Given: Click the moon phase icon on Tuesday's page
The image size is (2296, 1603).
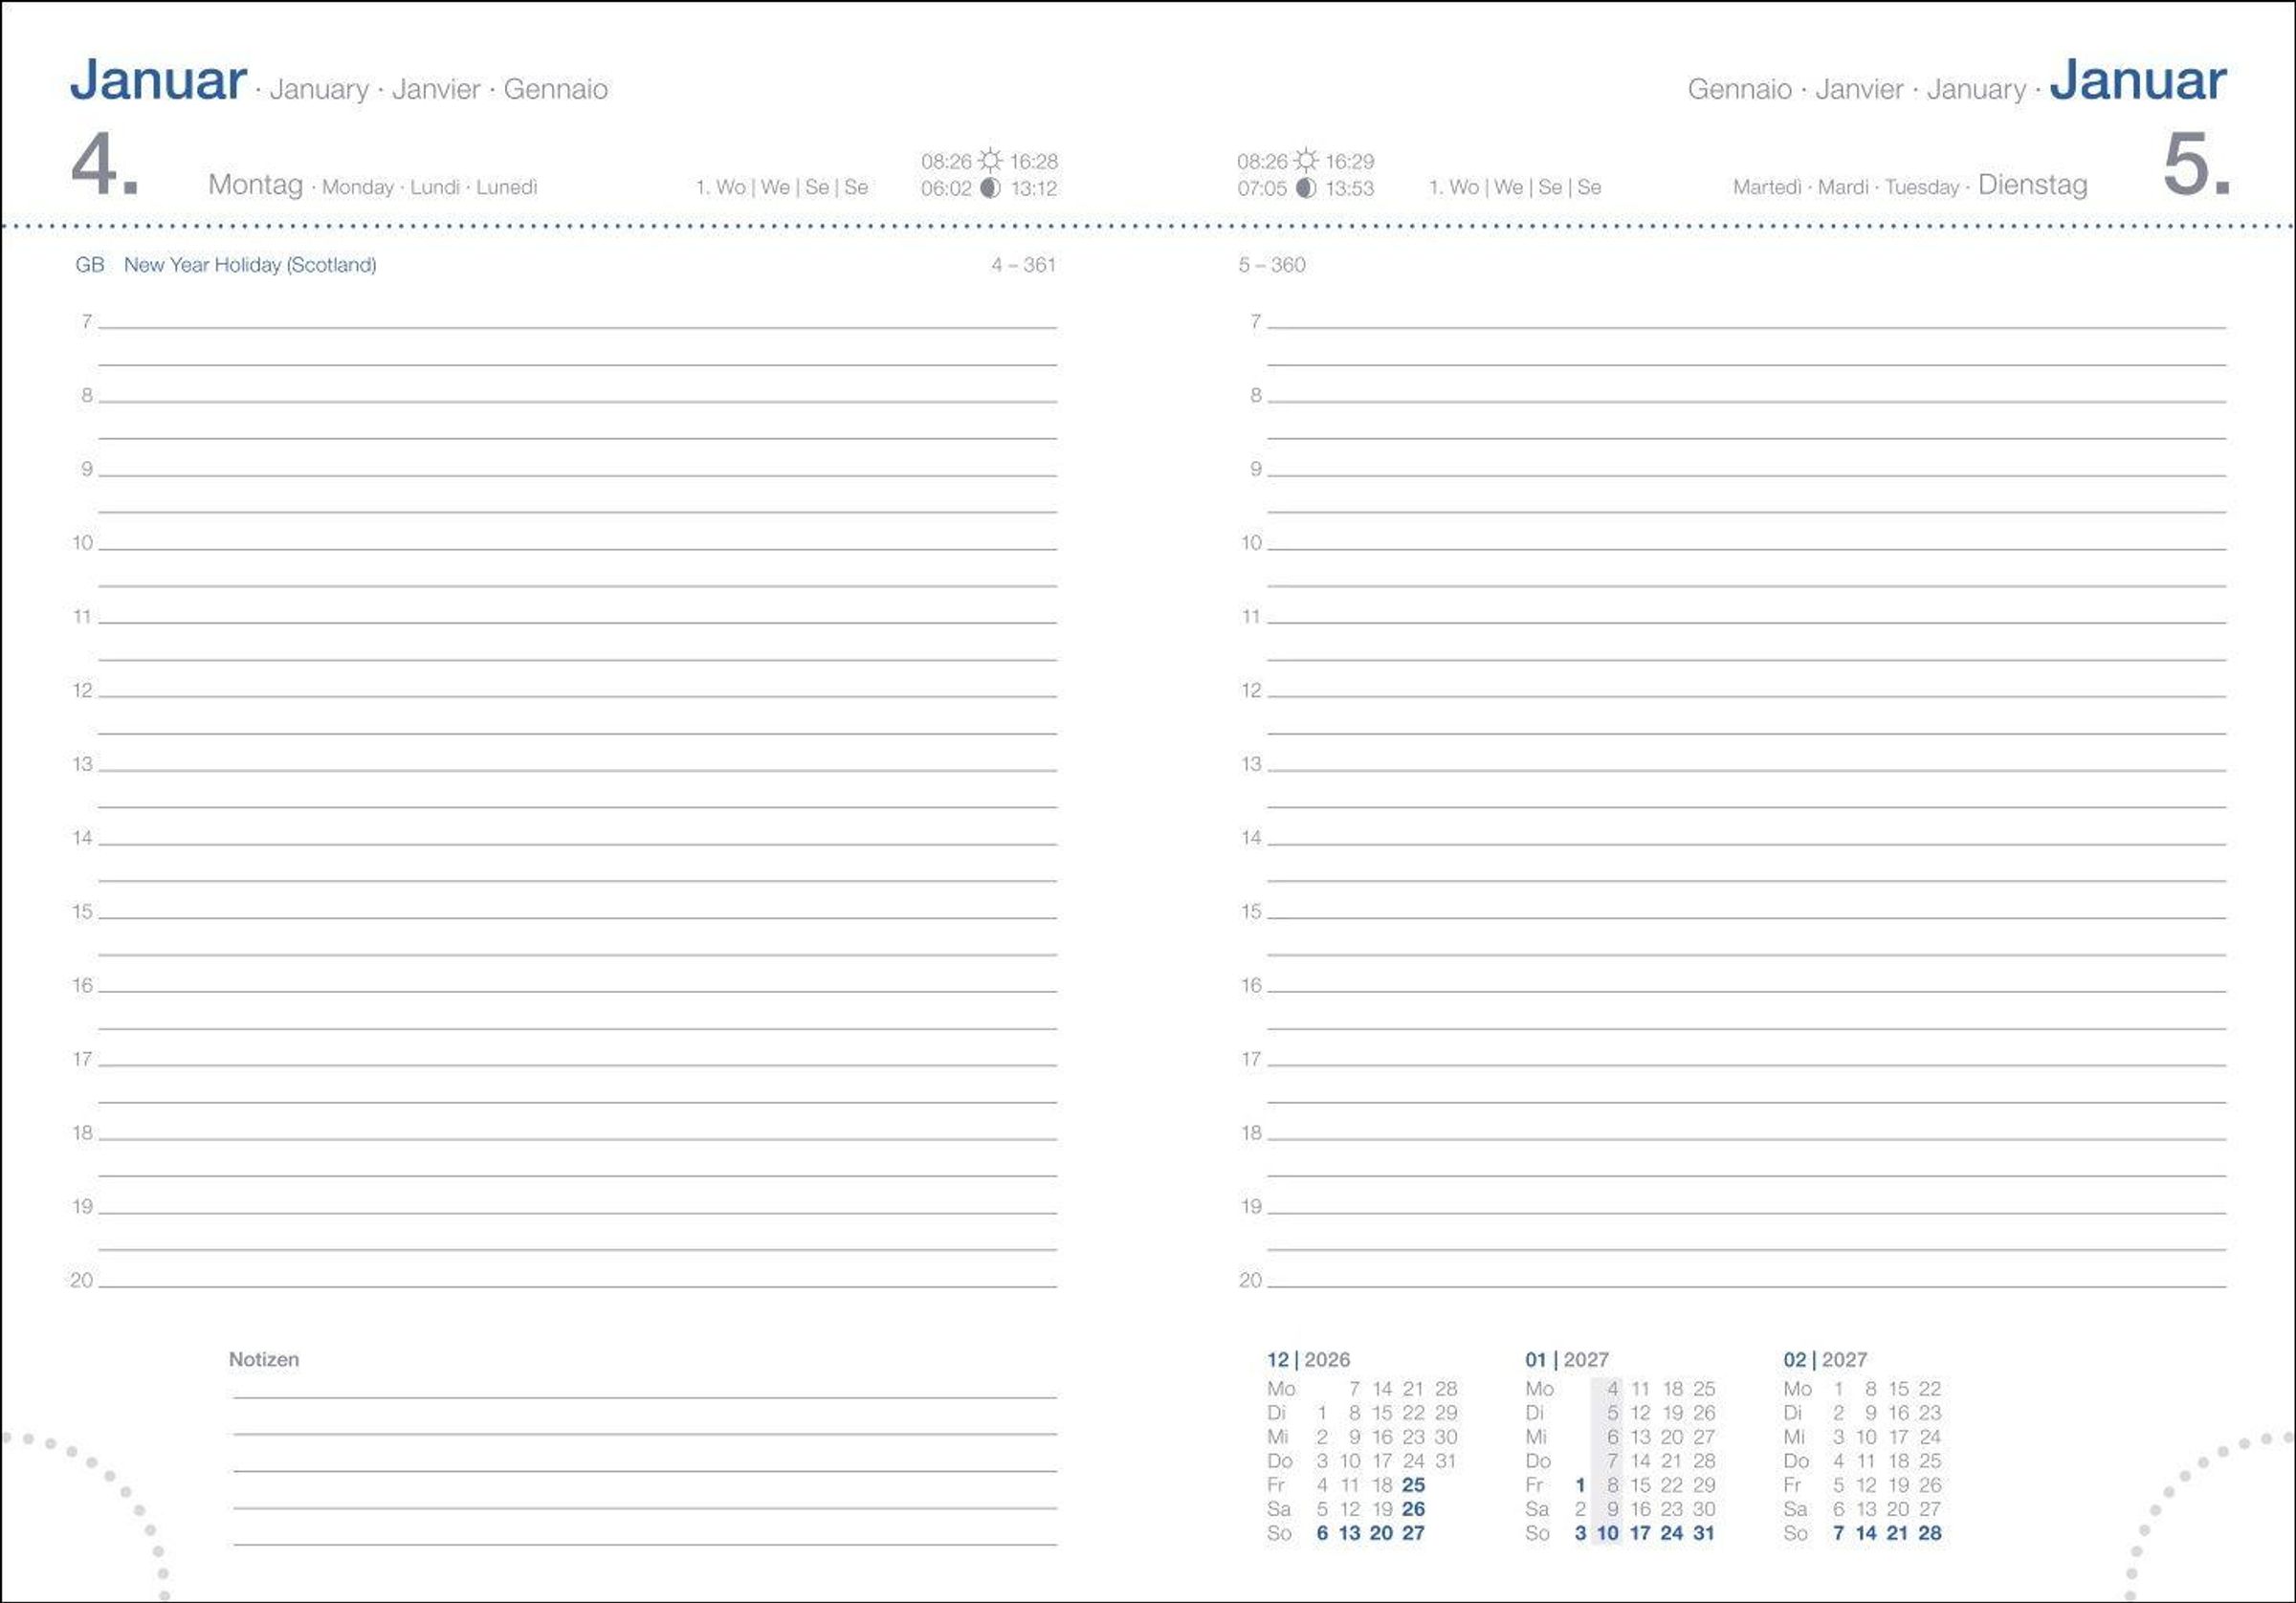Looking at the screenshot, I should 1306,188.
